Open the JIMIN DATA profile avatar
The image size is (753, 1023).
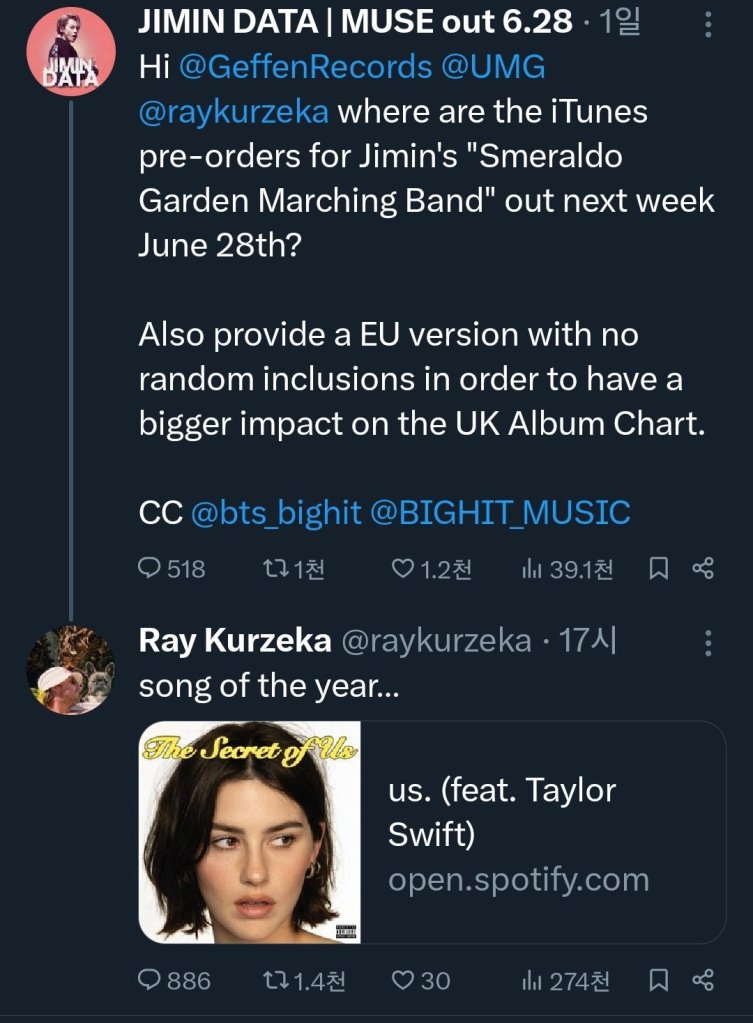70,51
